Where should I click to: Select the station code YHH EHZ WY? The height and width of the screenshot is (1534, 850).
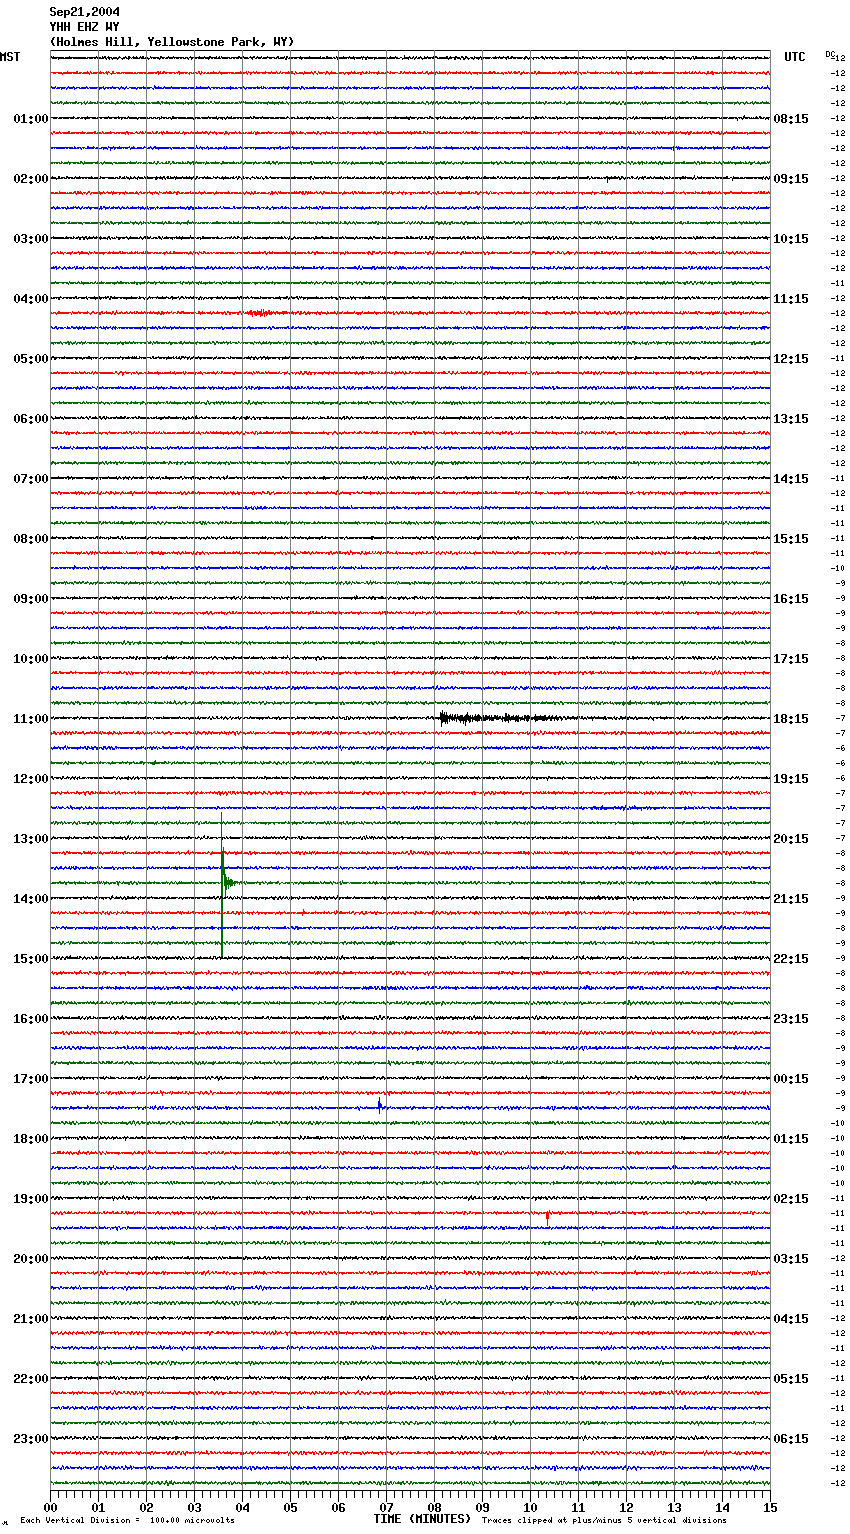coord(85,27)
